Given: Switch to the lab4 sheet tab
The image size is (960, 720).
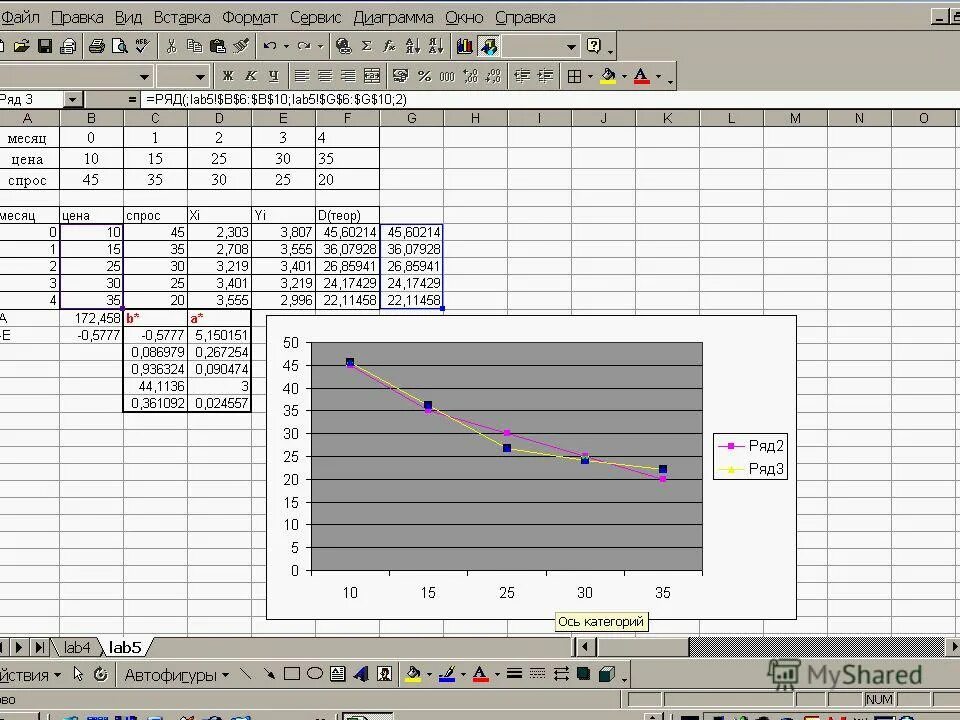Looking at the screenshot, I should click(77, 647).
